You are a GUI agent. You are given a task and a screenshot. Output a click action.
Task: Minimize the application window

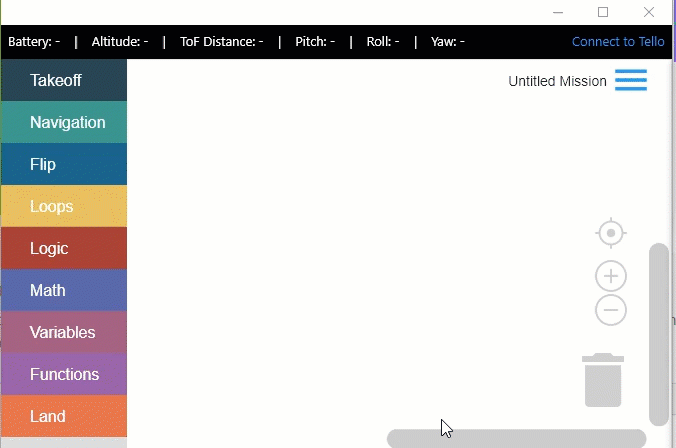(558, 12)
